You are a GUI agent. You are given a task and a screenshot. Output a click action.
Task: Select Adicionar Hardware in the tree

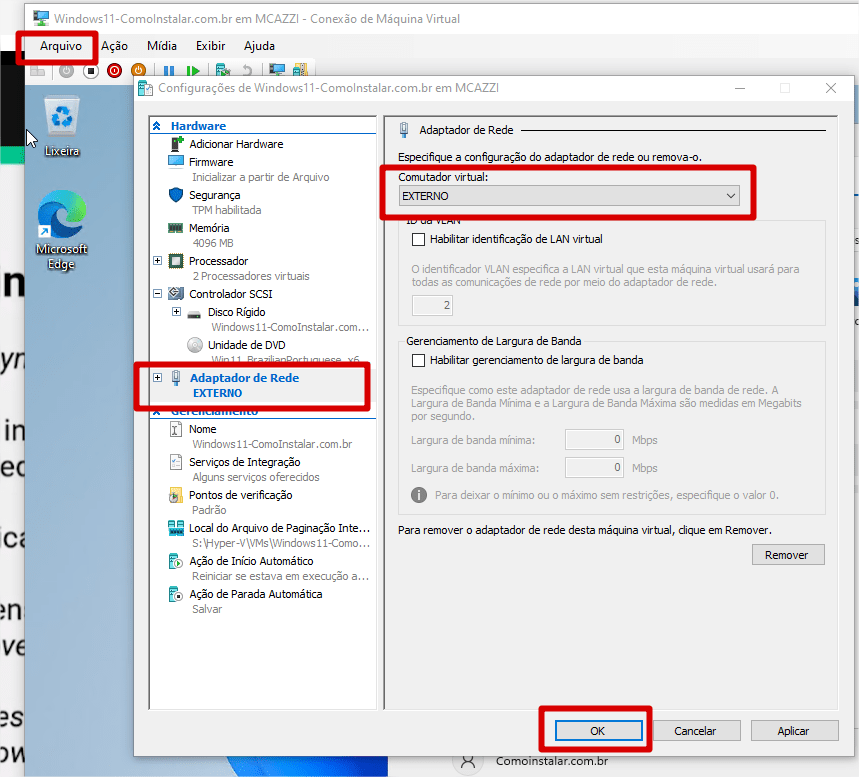237,144
